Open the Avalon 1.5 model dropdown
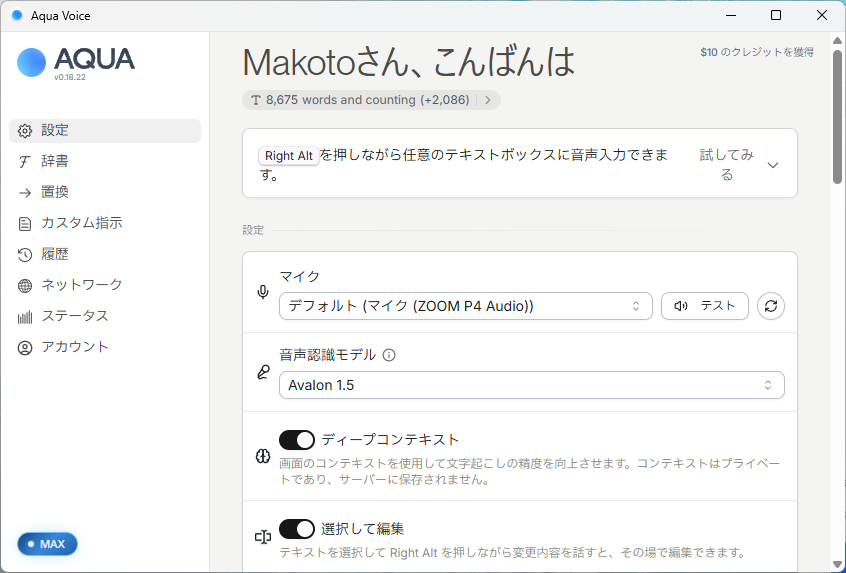The image size is (846, 573). pyautogui.click(x=531, y=385)
